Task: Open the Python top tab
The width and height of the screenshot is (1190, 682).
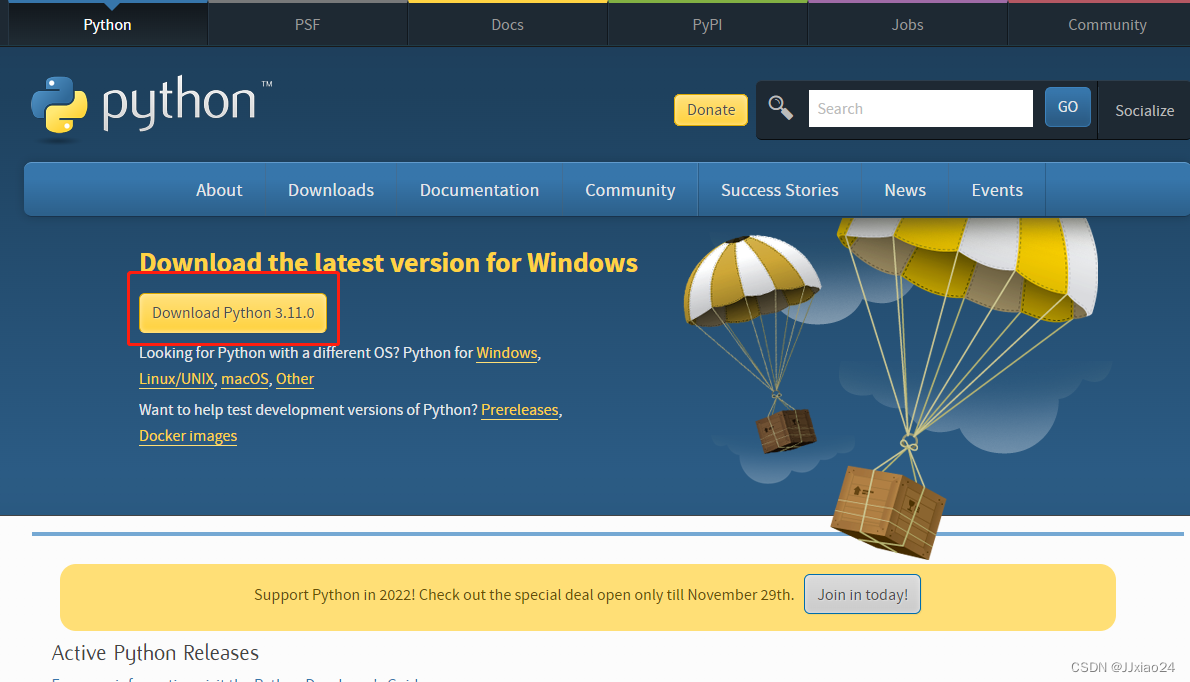Action: coord(108,24)
